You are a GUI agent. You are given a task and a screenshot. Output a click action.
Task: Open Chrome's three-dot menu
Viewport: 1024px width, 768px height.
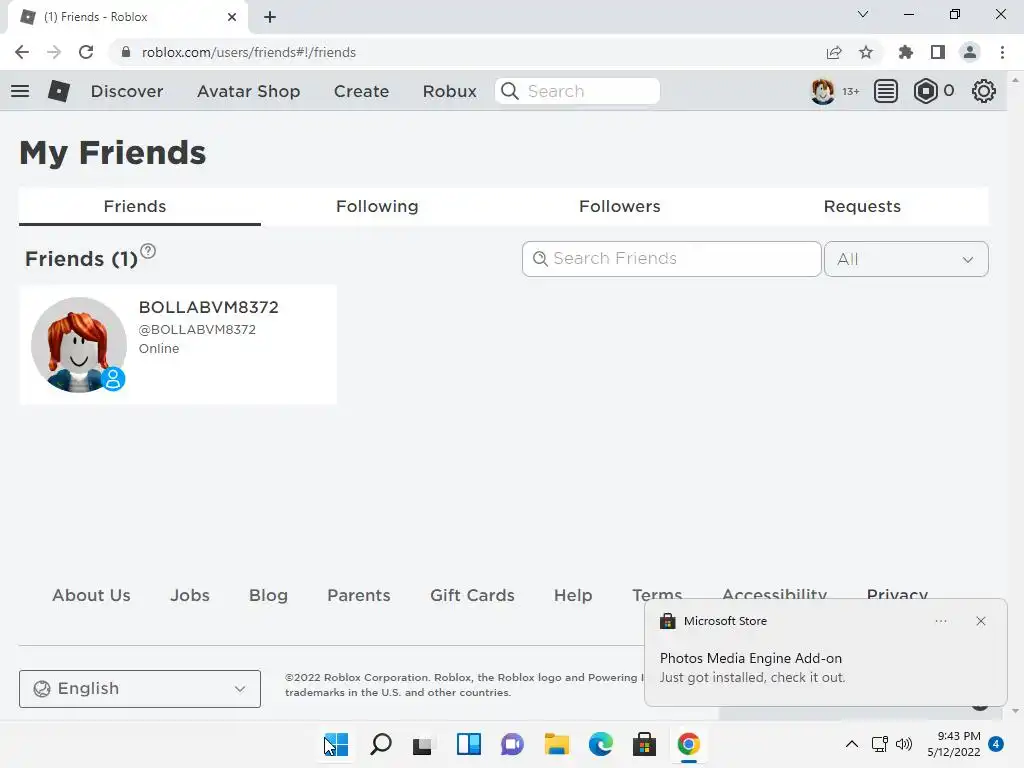[x=1002, y=52]
